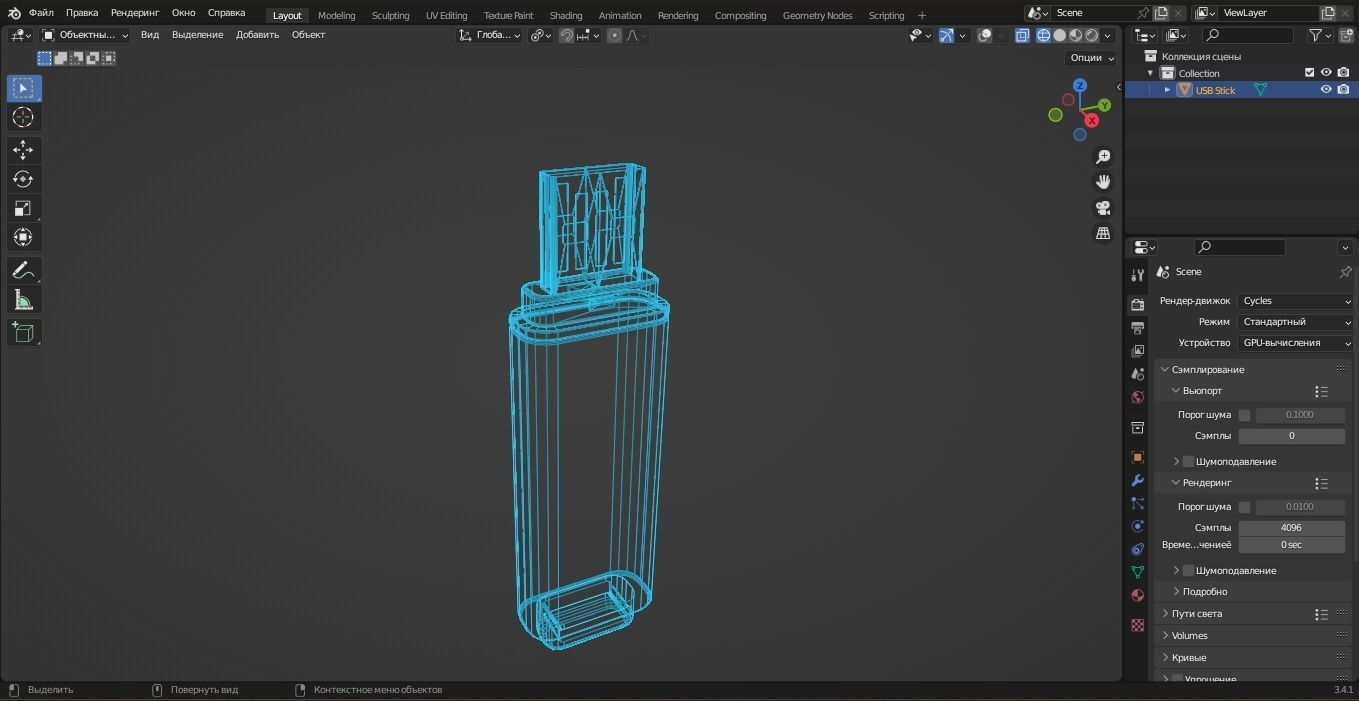The width and height of the screenshot is (1359, 701).
Task: Select the Add Cube tool
Action: [x=23, y=332]
